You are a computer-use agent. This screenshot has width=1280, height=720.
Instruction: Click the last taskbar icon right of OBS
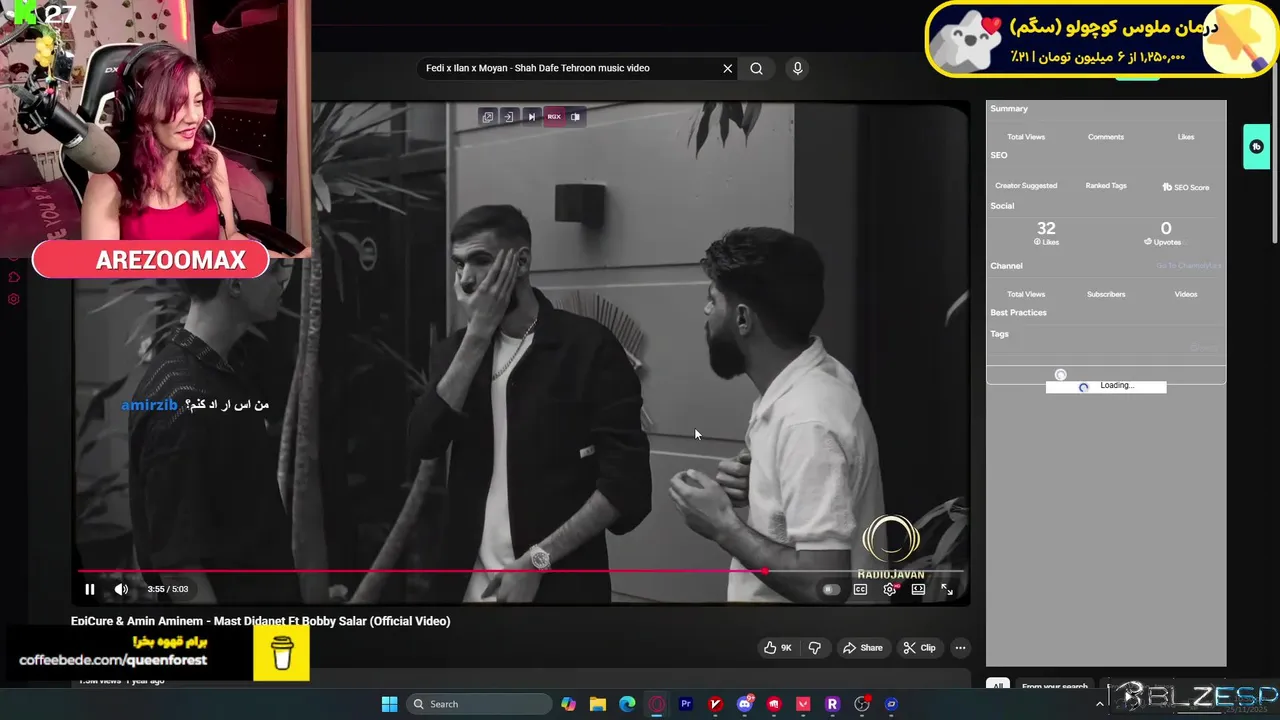[x=891, y=704]
